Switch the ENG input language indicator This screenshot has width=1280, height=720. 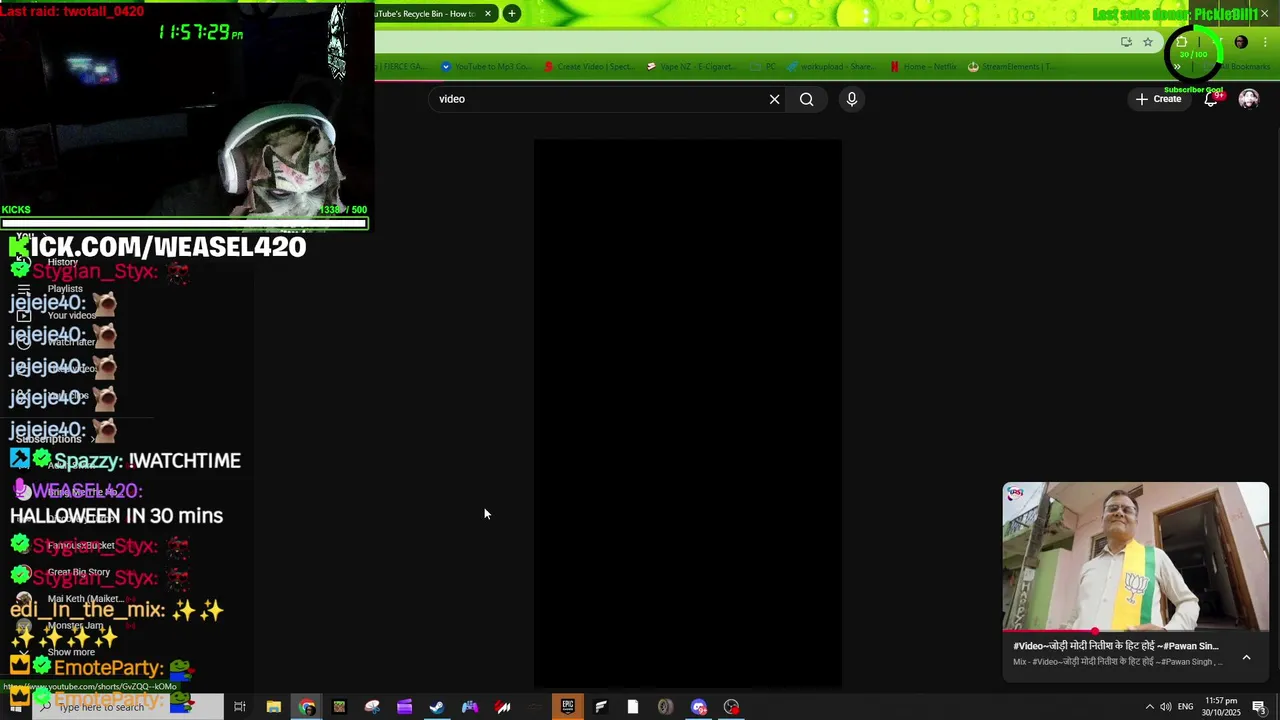point(1186,707)
